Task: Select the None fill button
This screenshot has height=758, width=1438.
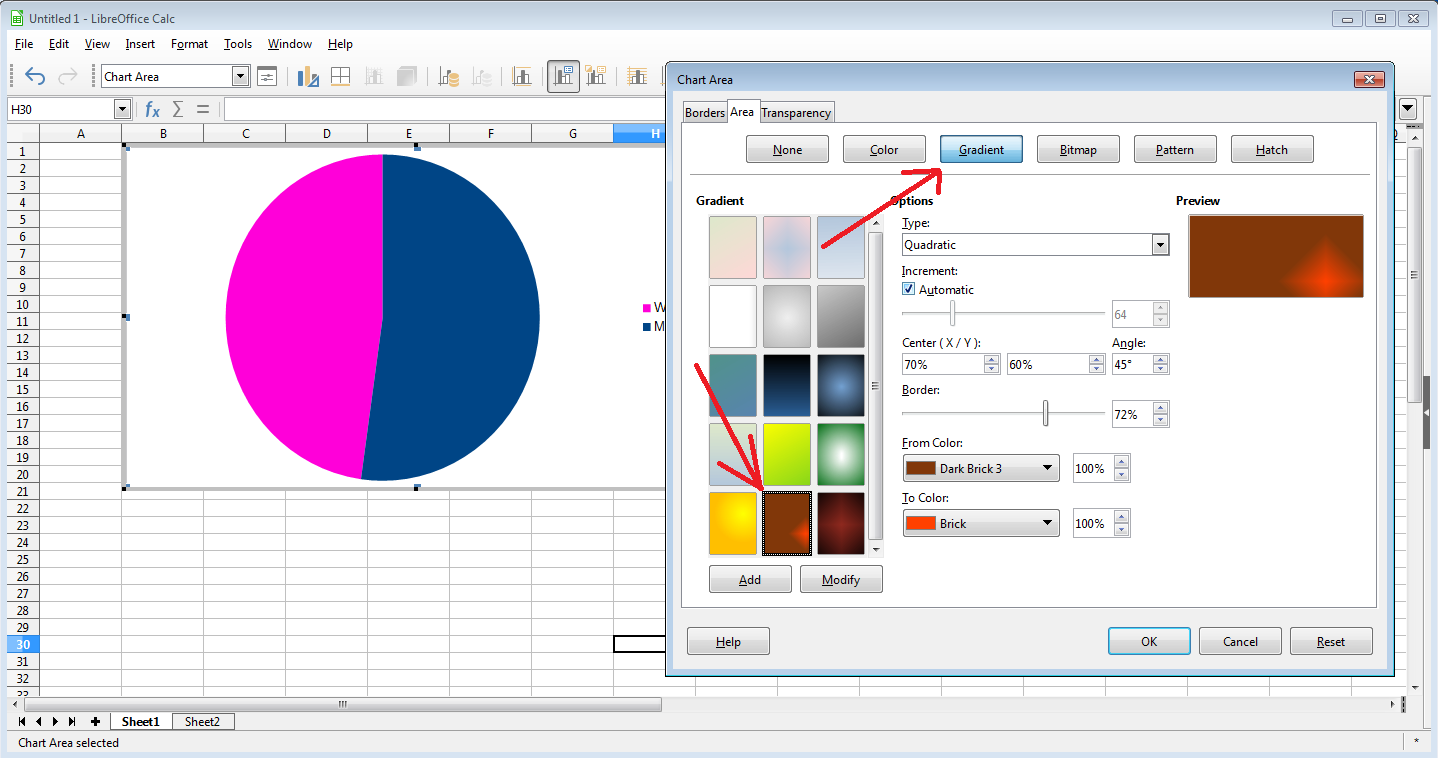Action: (787, 150)
